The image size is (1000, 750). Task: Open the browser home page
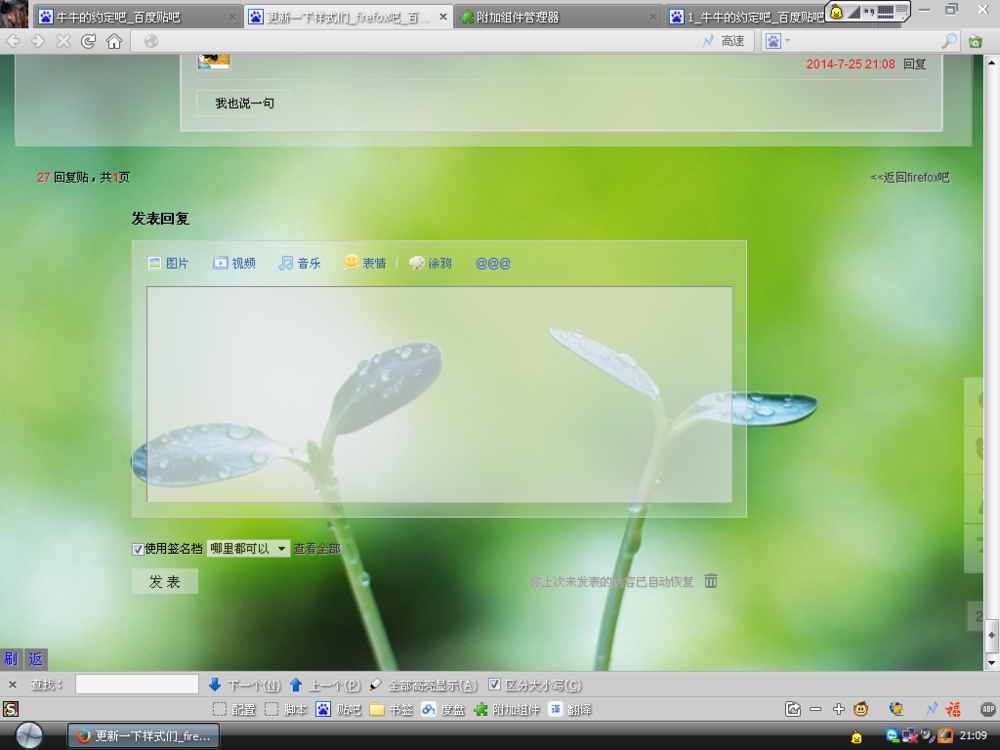[114, 41]
